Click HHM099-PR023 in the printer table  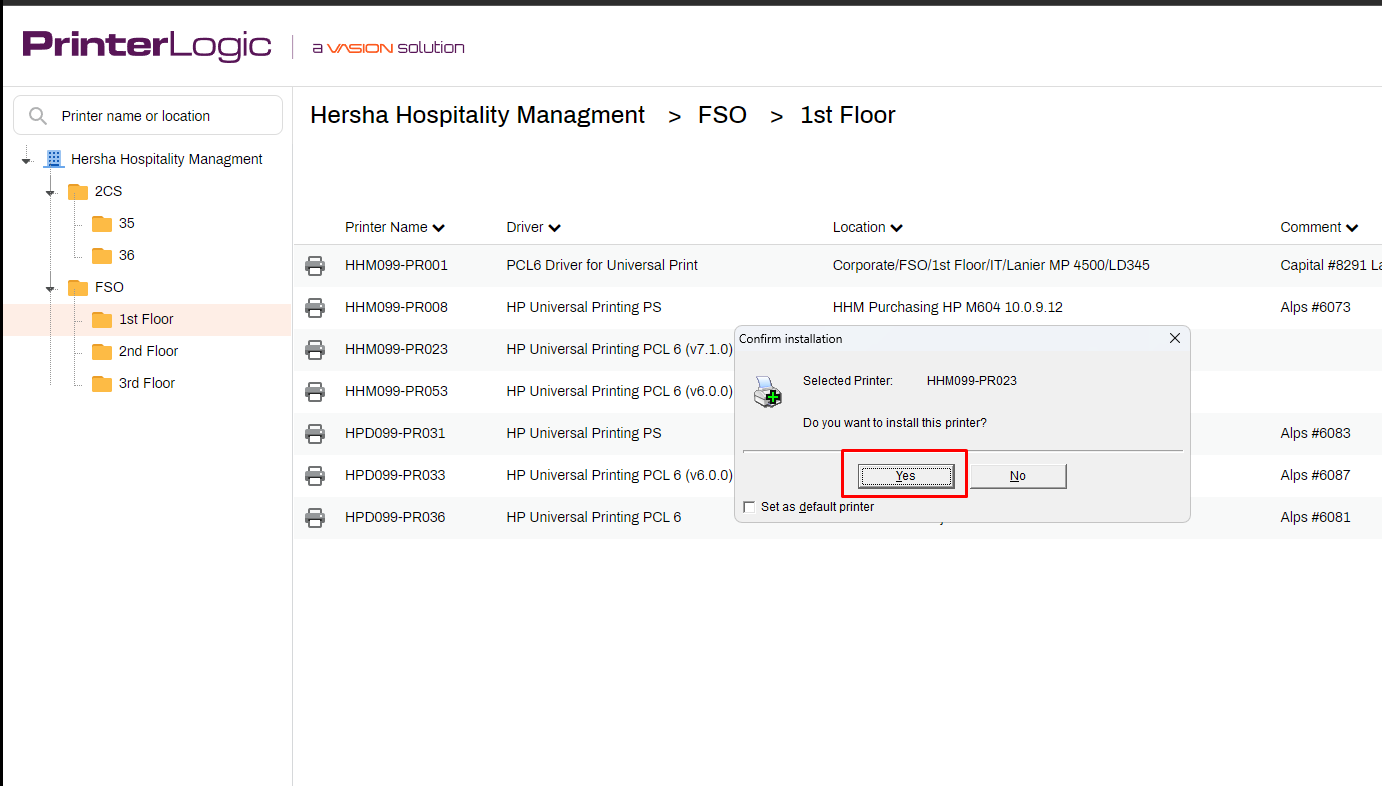[x=396, y=349]
